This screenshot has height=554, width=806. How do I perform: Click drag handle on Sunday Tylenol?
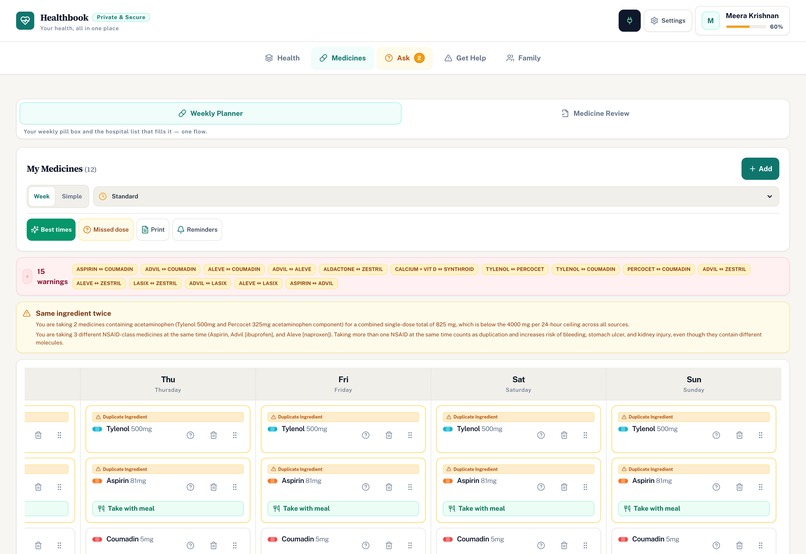(x=760, y=435)
